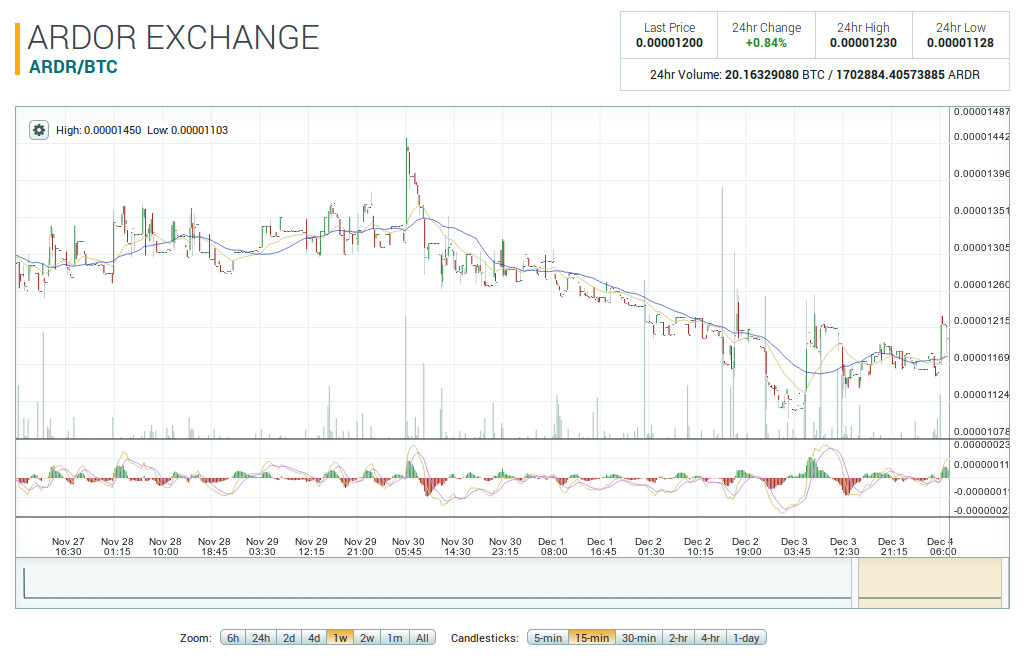Click the 0.00001442 price axis label
The height and width of the screenshot is (669, 1029).
coord(981,137)
